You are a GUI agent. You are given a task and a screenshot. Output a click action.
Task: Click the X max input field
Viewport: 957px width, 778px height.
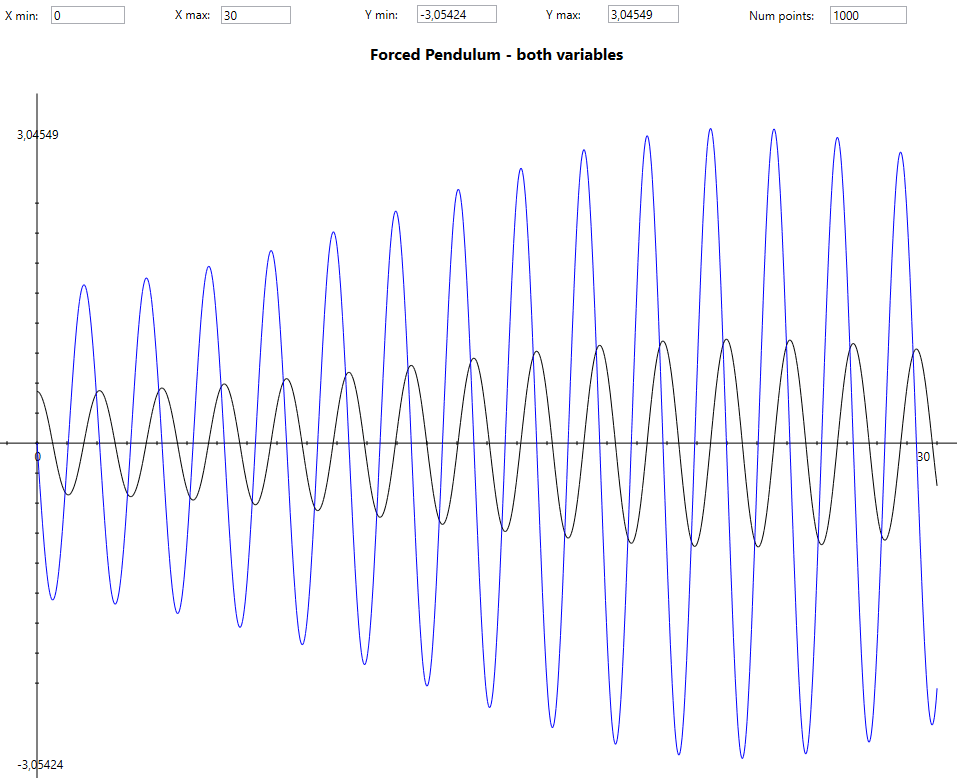point(255,15)
